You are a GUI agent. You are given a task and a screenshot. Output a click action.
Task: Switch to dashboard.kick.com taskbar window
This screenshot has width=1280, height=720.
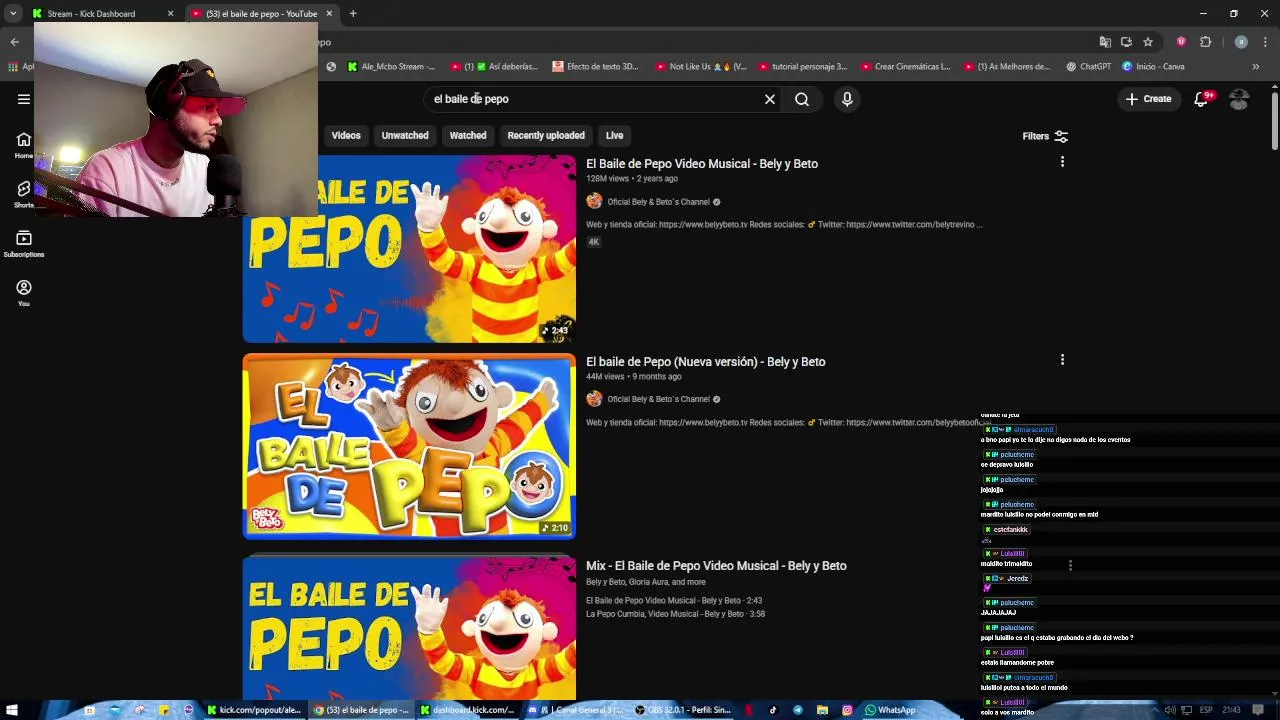coord(467,710)
